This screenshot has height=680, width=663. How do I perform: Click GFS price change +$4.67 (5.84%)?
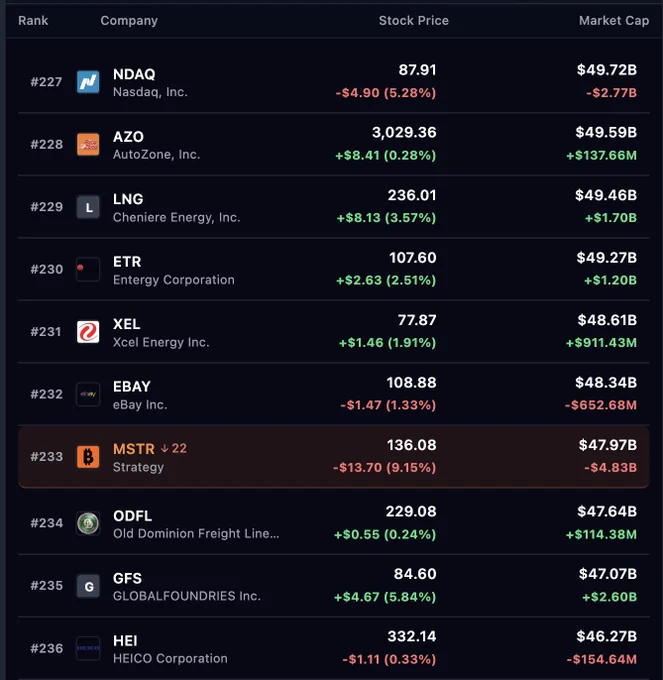coord(385,597)
